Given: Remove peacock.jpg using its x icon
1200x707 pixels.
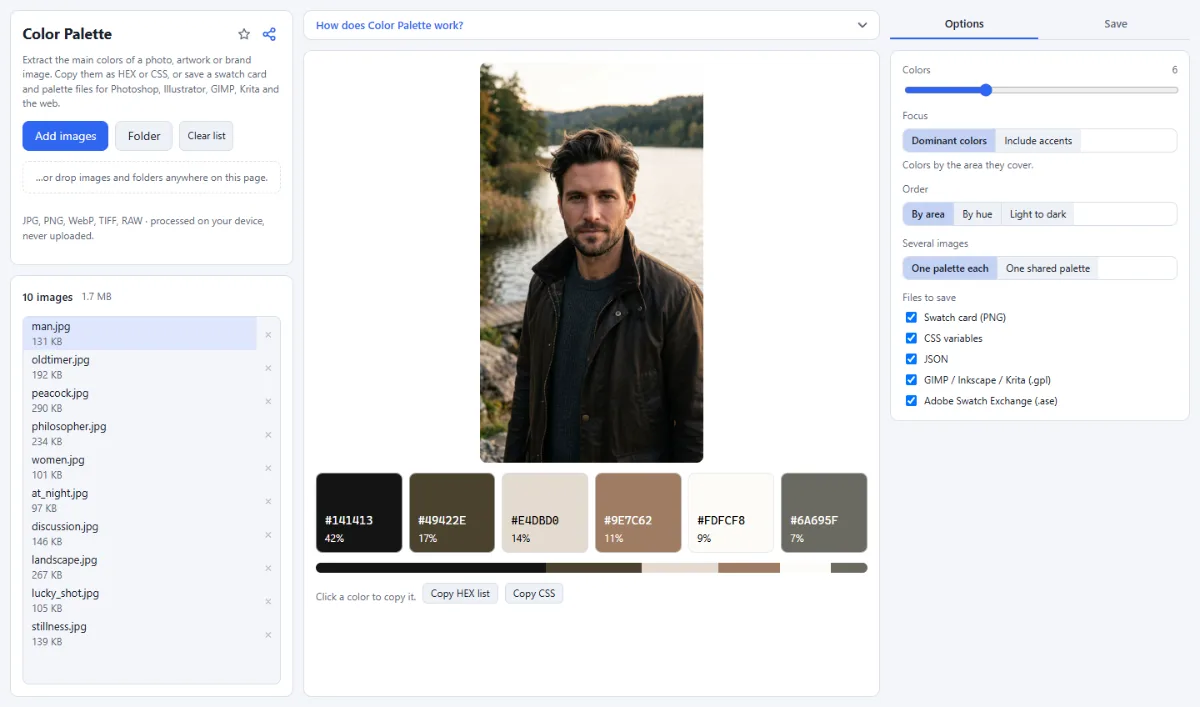Looking at the screenshot, I should click(x=268, y=401).
